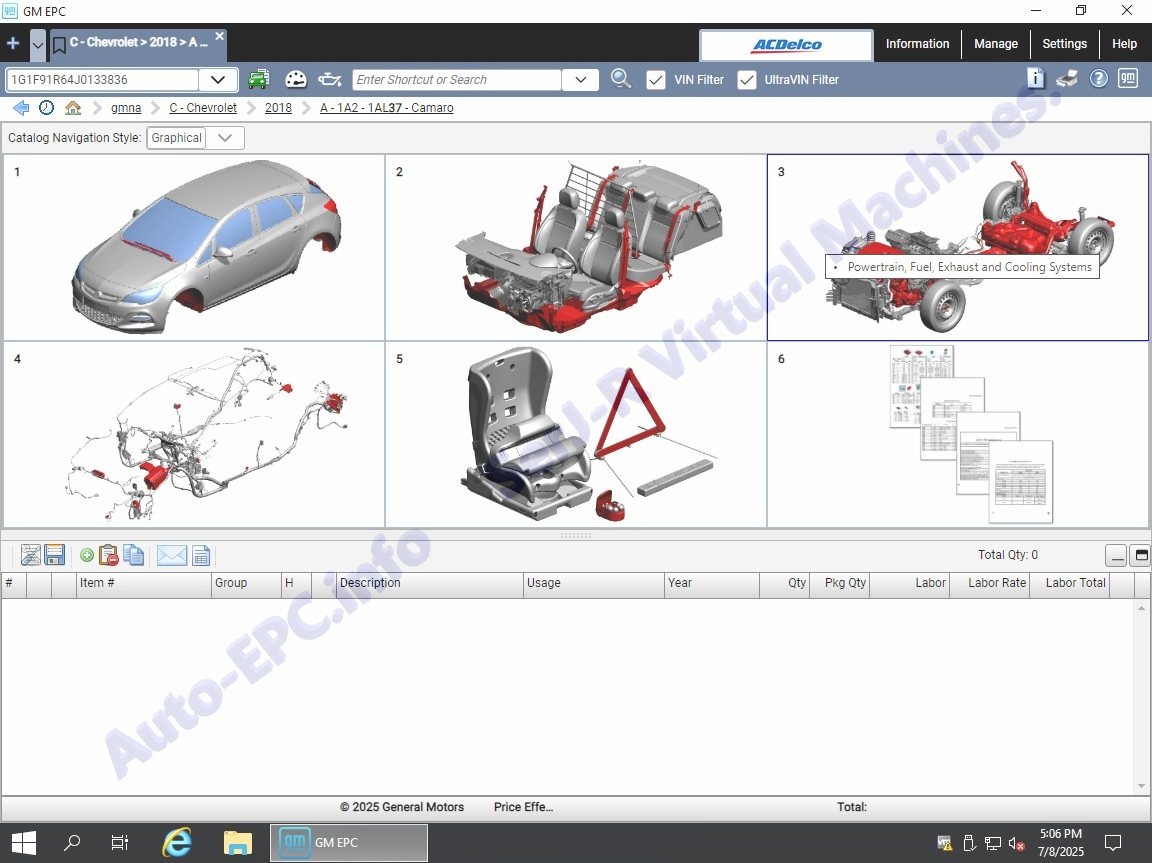Click the C - Chevrolet breadcrumb link
The height and width of the screenshot is (863, 1152).
click(x=203, y=108)
